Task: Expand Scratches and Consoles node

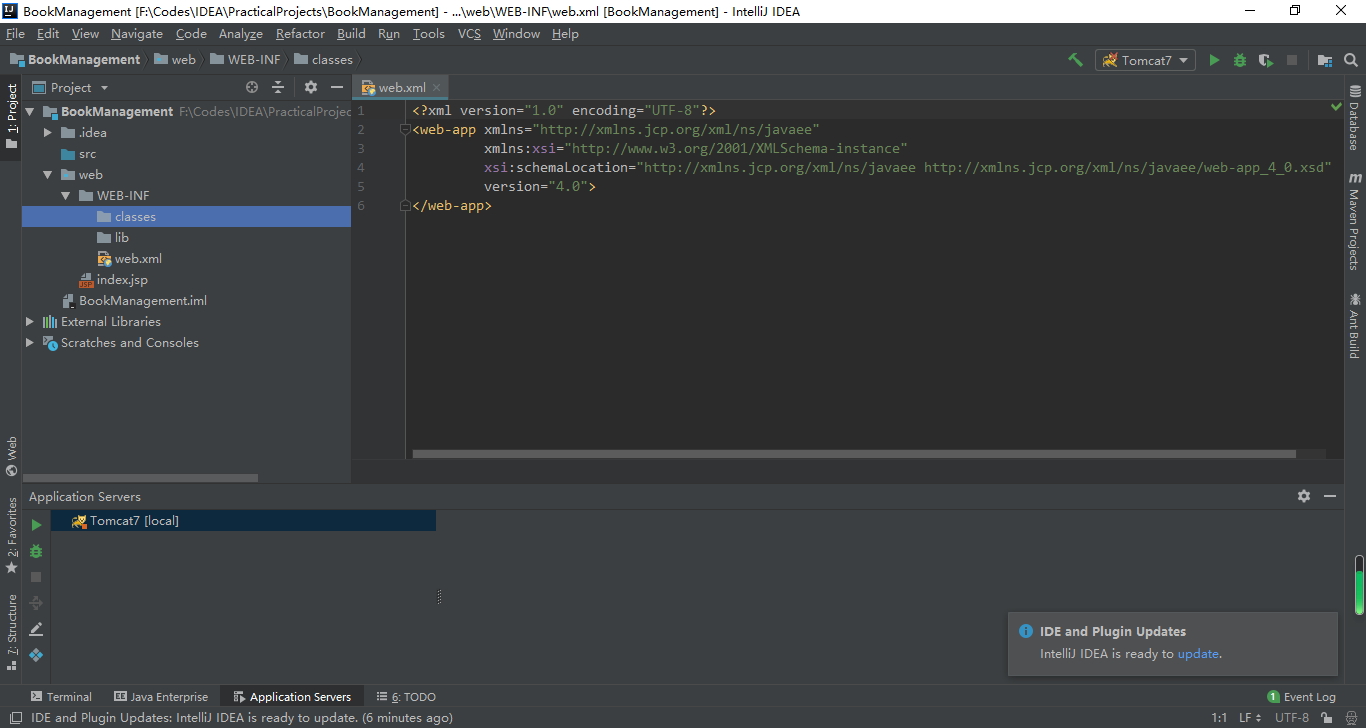Action: 29,343
